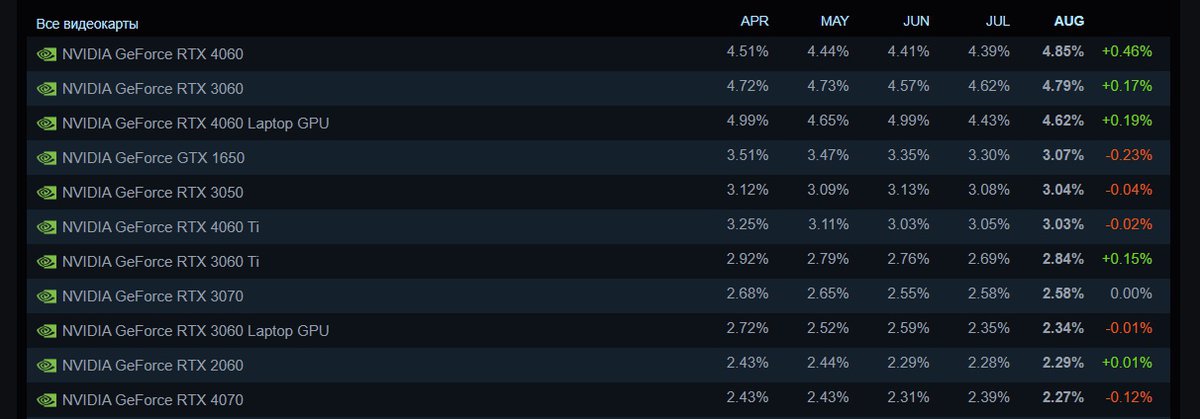Image resolution: width=1200 pixels, height=419 pixels.
Task: Open NVIDIA GeForce RTX 3060 Laptop GPU entry
Action: click(x=195, y=331)
